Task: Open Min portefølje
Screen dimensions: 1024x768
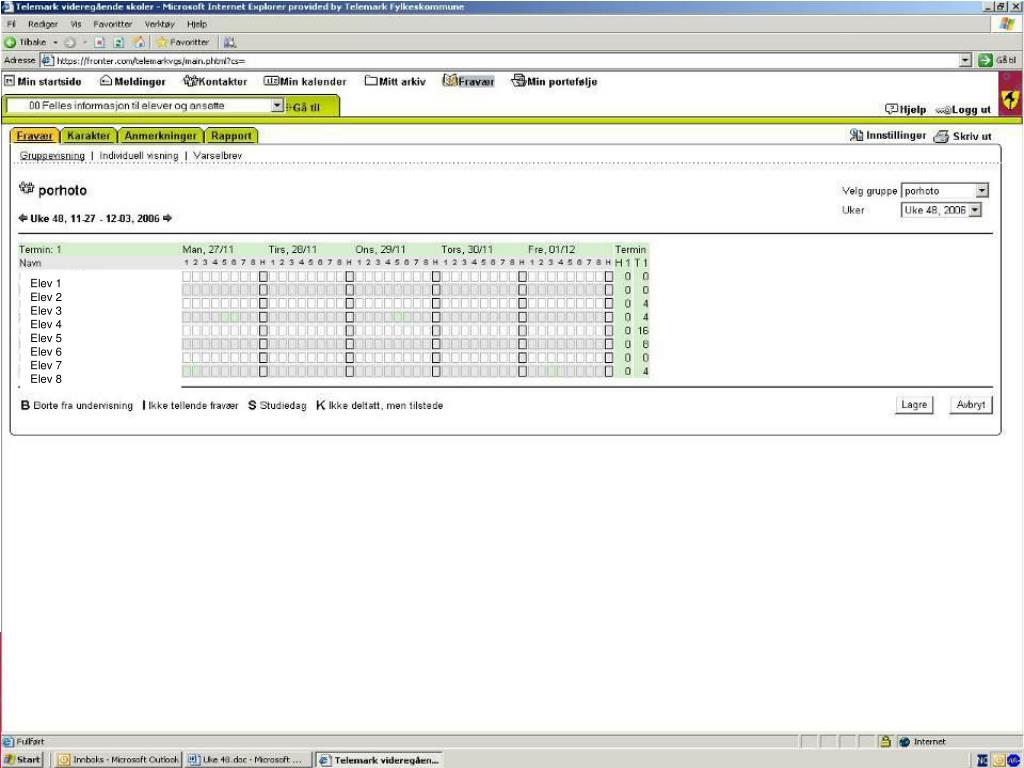Action: point(554,82)
